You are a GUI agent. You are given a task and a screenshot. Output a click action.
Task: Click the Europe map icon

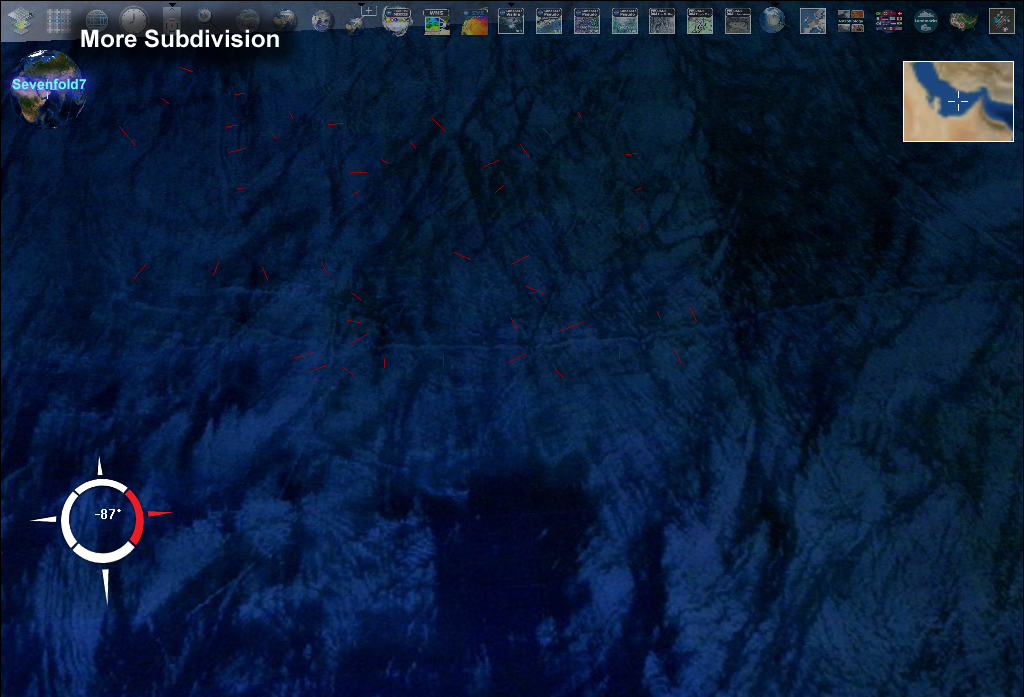click(812, 21)
